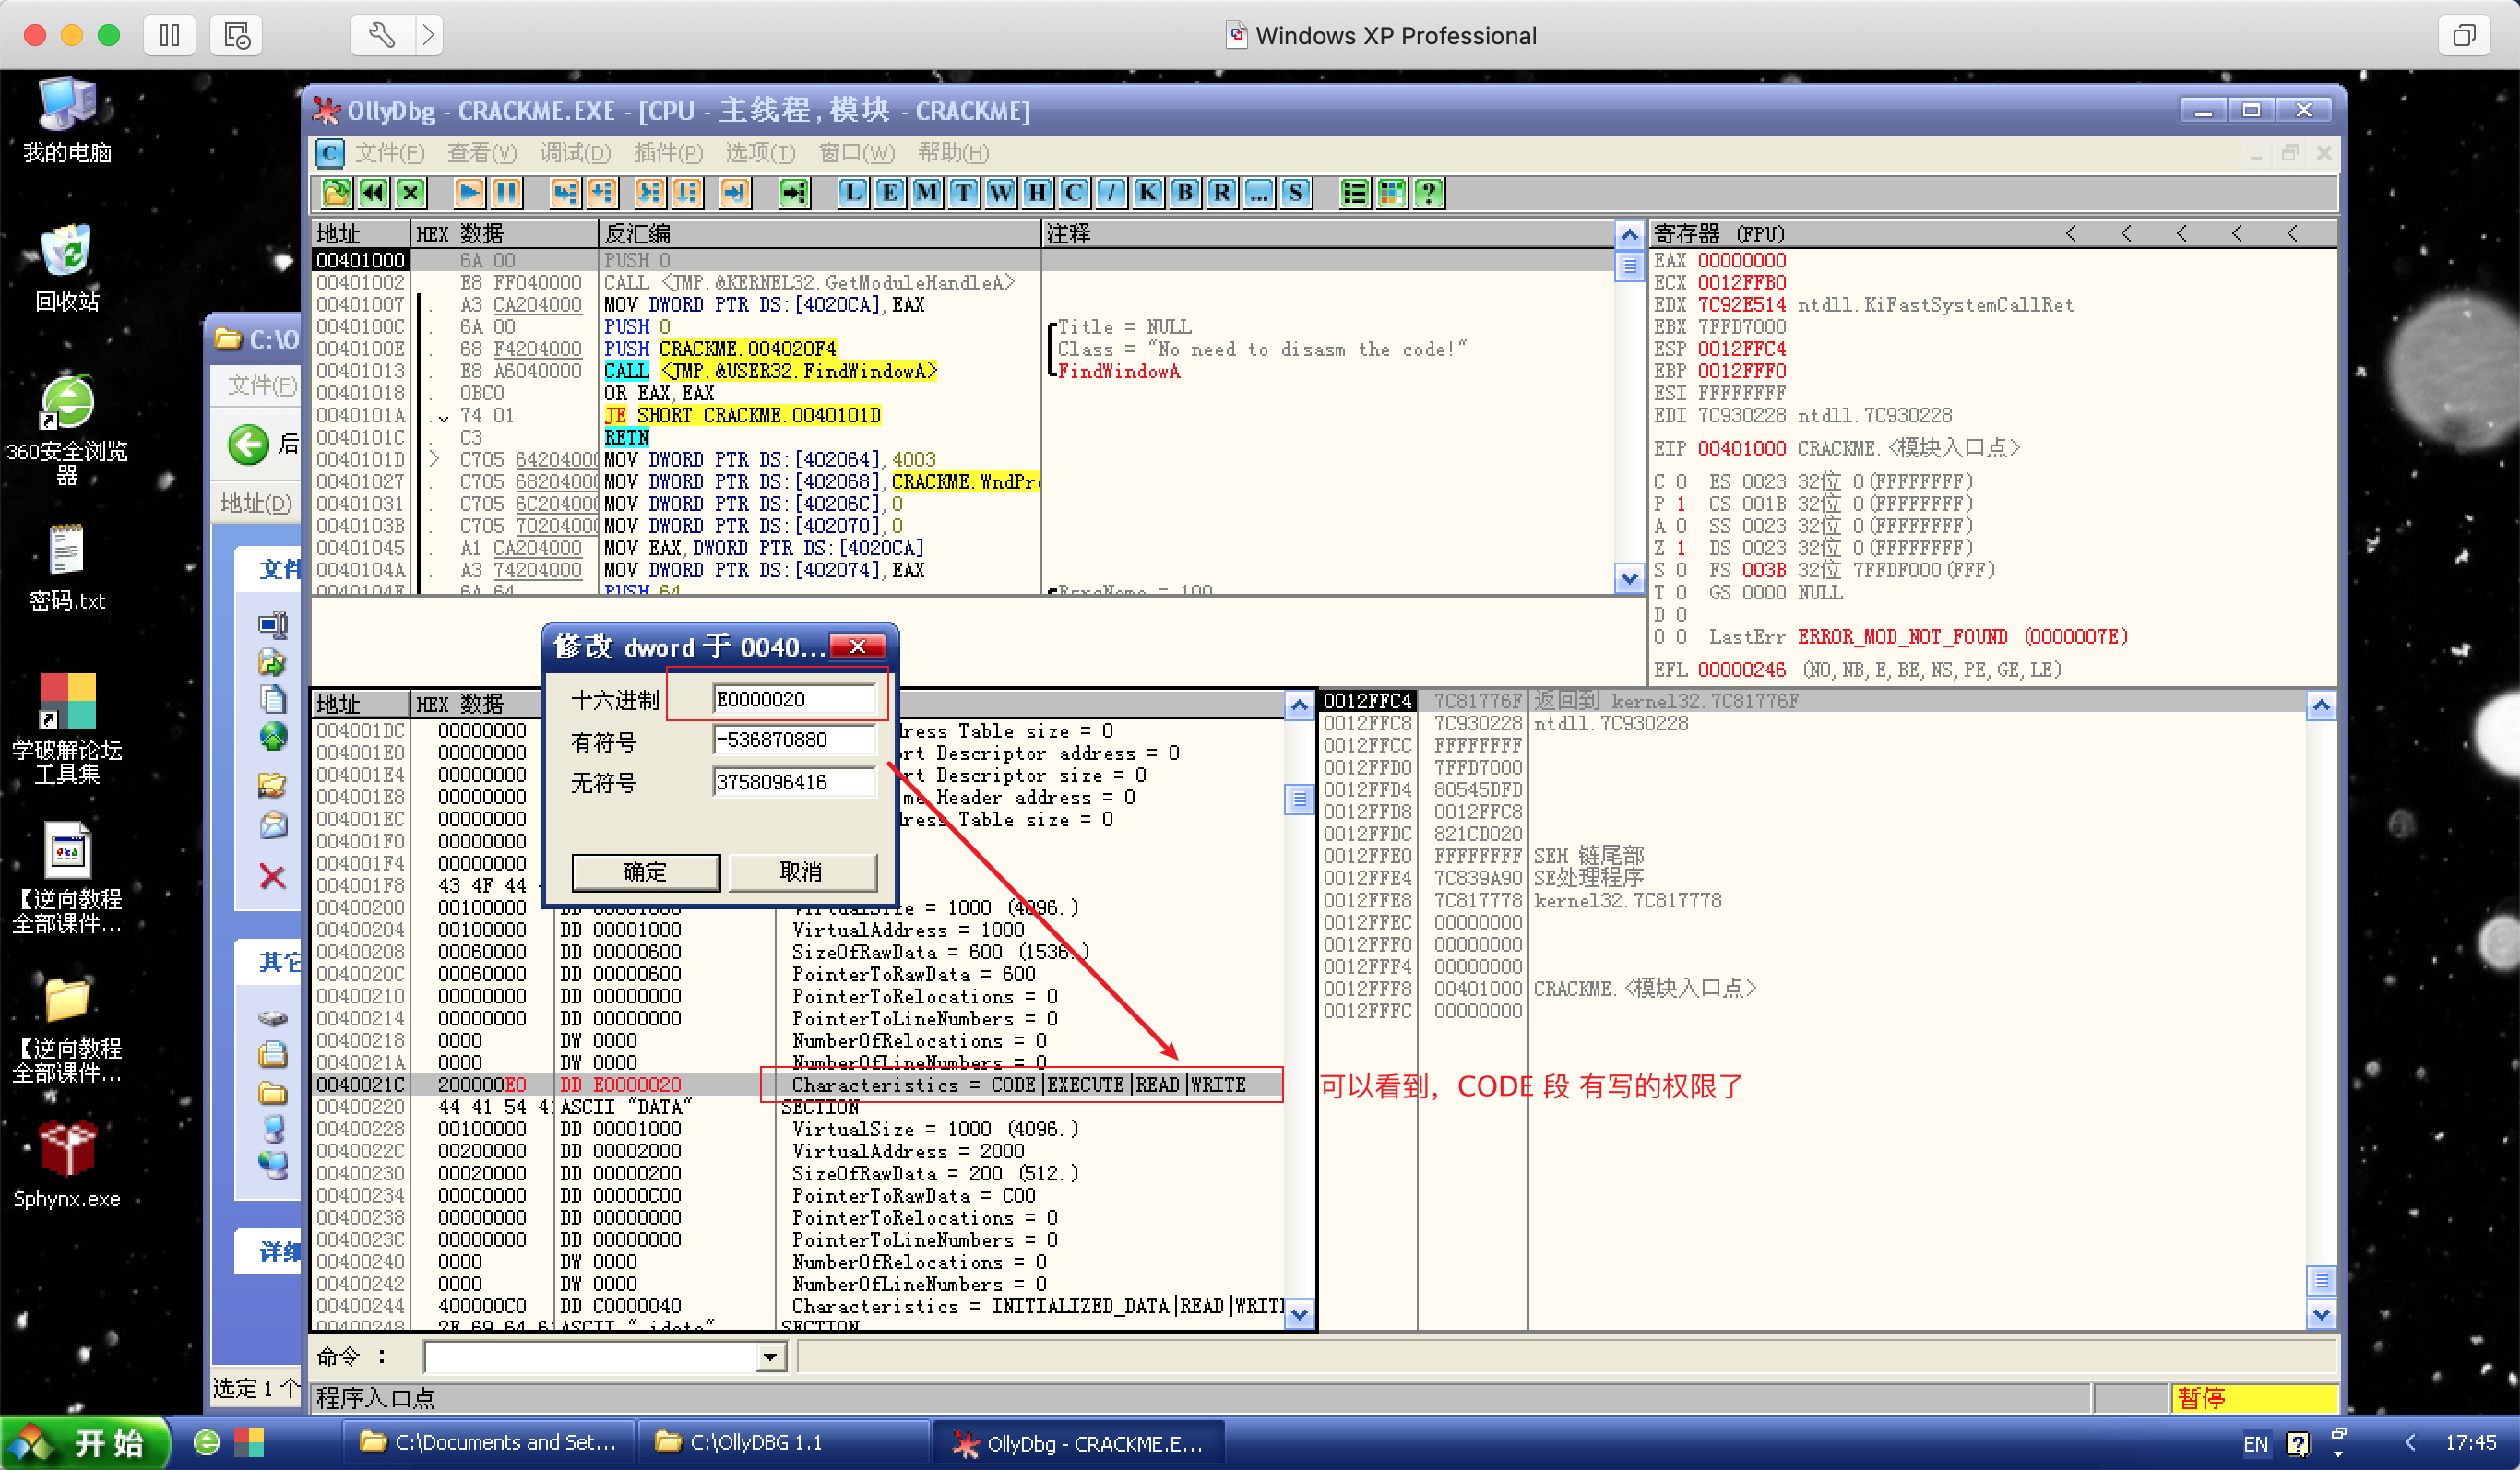Screen dimensions: 2520x1470
Task: Close the 修改 dword dialog
Action: (x=857, y=646)
